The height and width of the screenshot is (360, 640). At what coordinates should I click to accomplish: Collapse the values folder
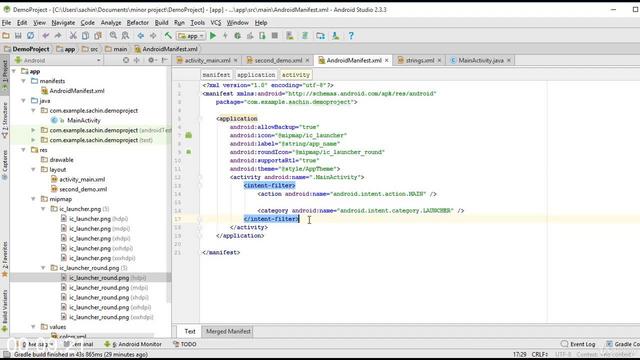[x=33, y=327]
